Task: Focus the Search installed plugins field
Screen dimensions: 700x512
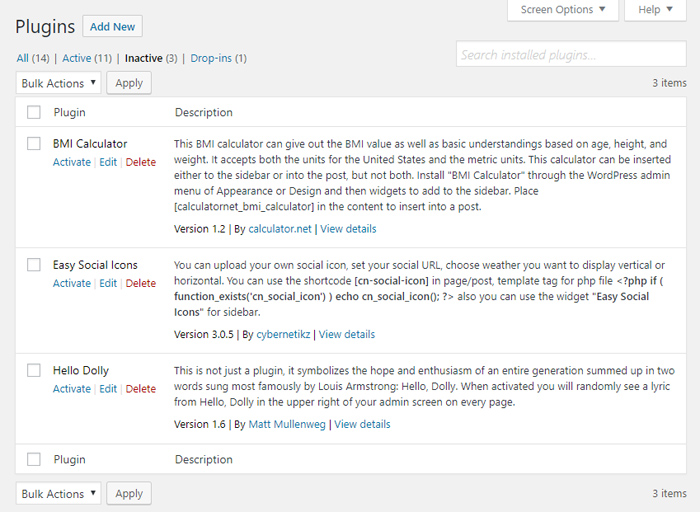Action: point(571,54)
